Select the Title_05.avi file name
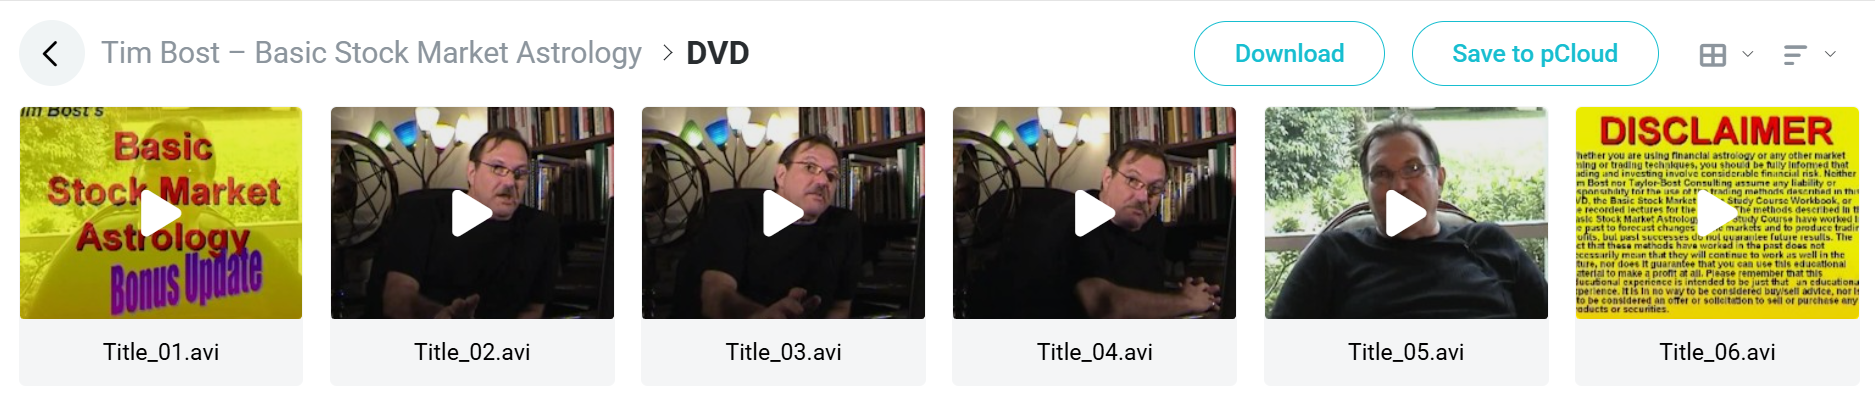1875x399 pixels. pos(1406,352)
